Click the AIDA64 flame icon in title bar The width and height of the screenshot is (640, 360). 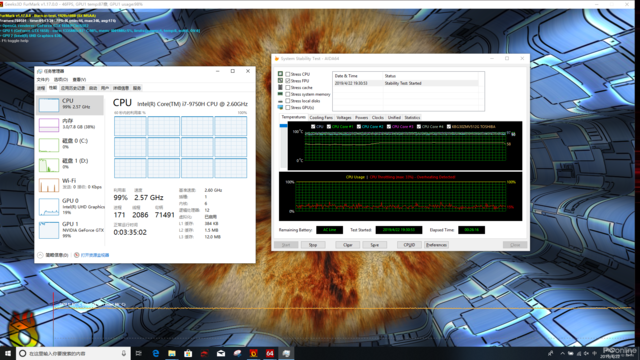277,59
